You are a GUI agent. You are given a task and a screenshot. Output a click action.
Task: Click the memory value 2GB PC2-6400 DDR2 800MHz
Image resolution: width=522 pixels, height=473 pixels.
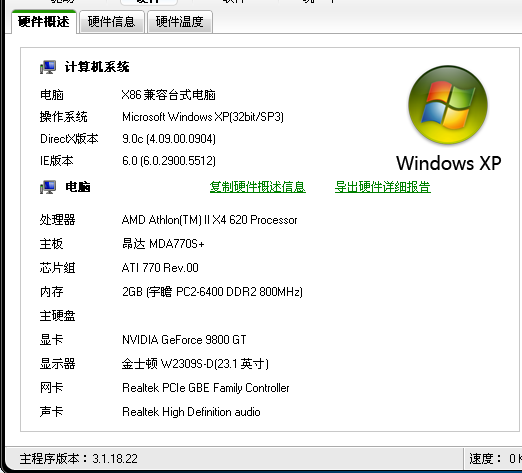212,292
